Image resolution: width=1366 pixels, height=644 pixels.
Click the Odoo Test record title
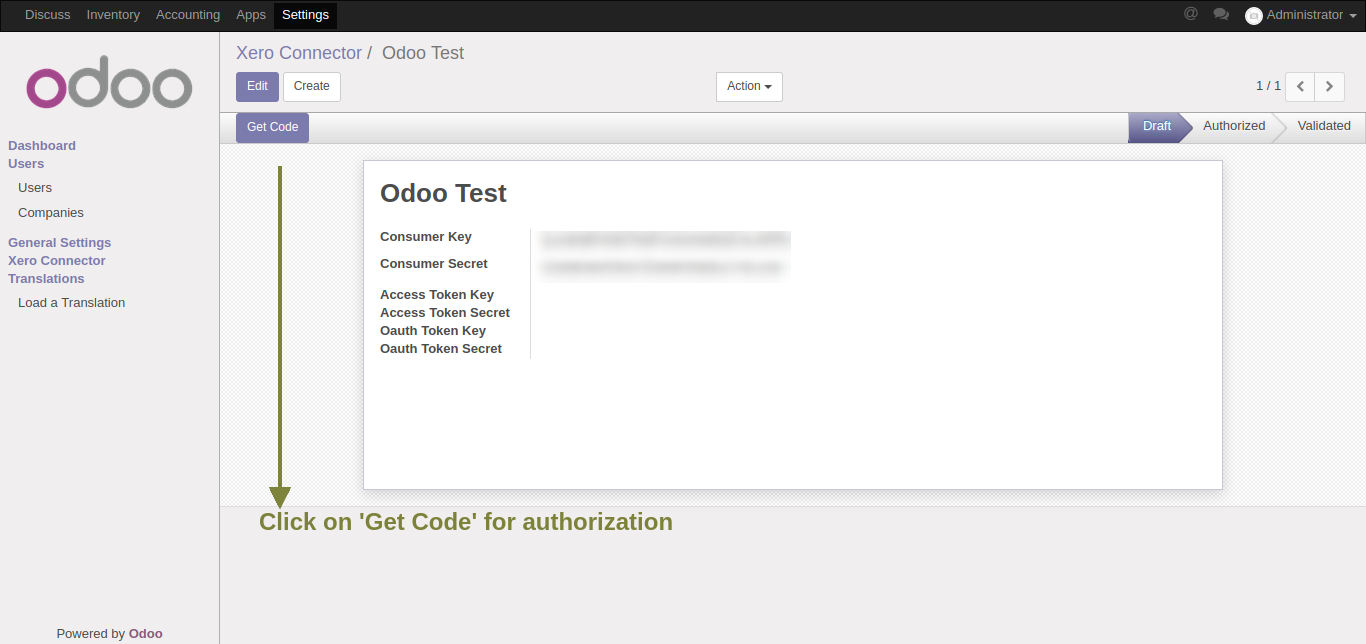tap(444, 193)
